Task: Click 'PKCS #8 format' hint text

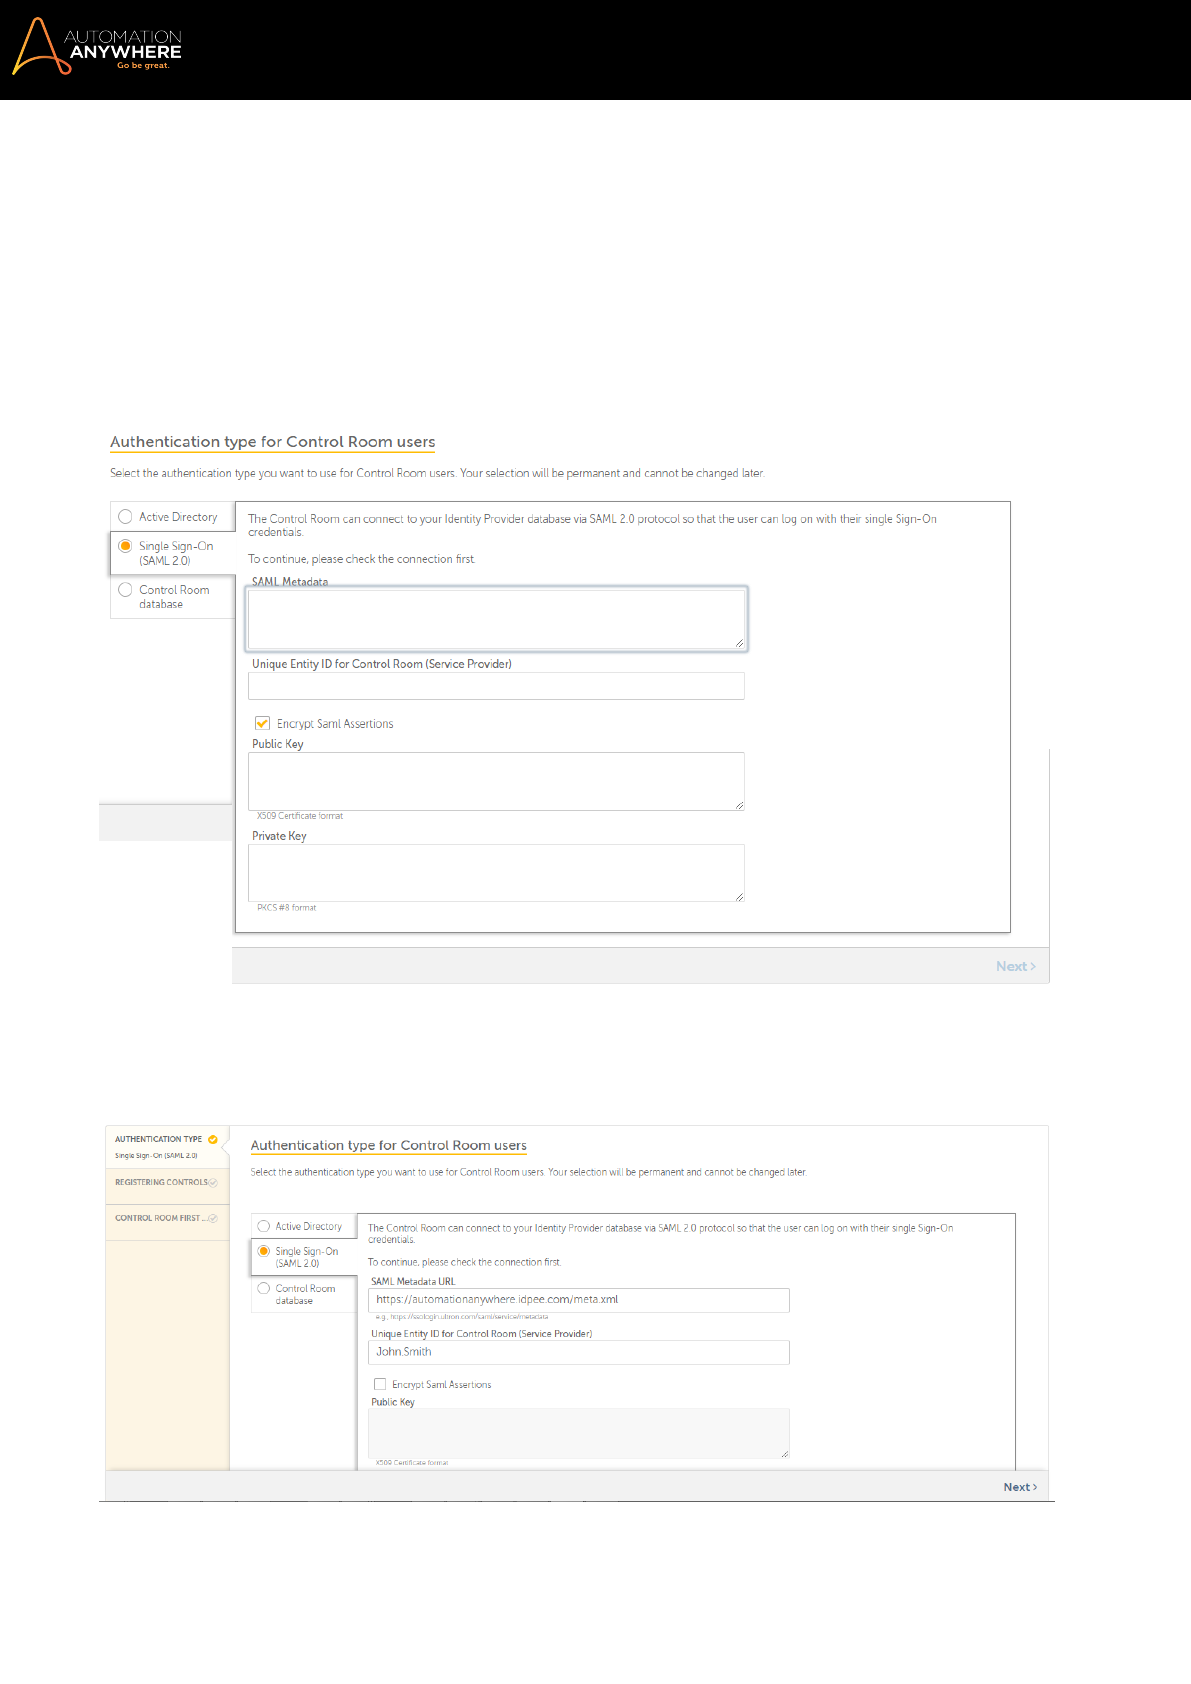Action: pyautogui.click(x=287, y=908)
